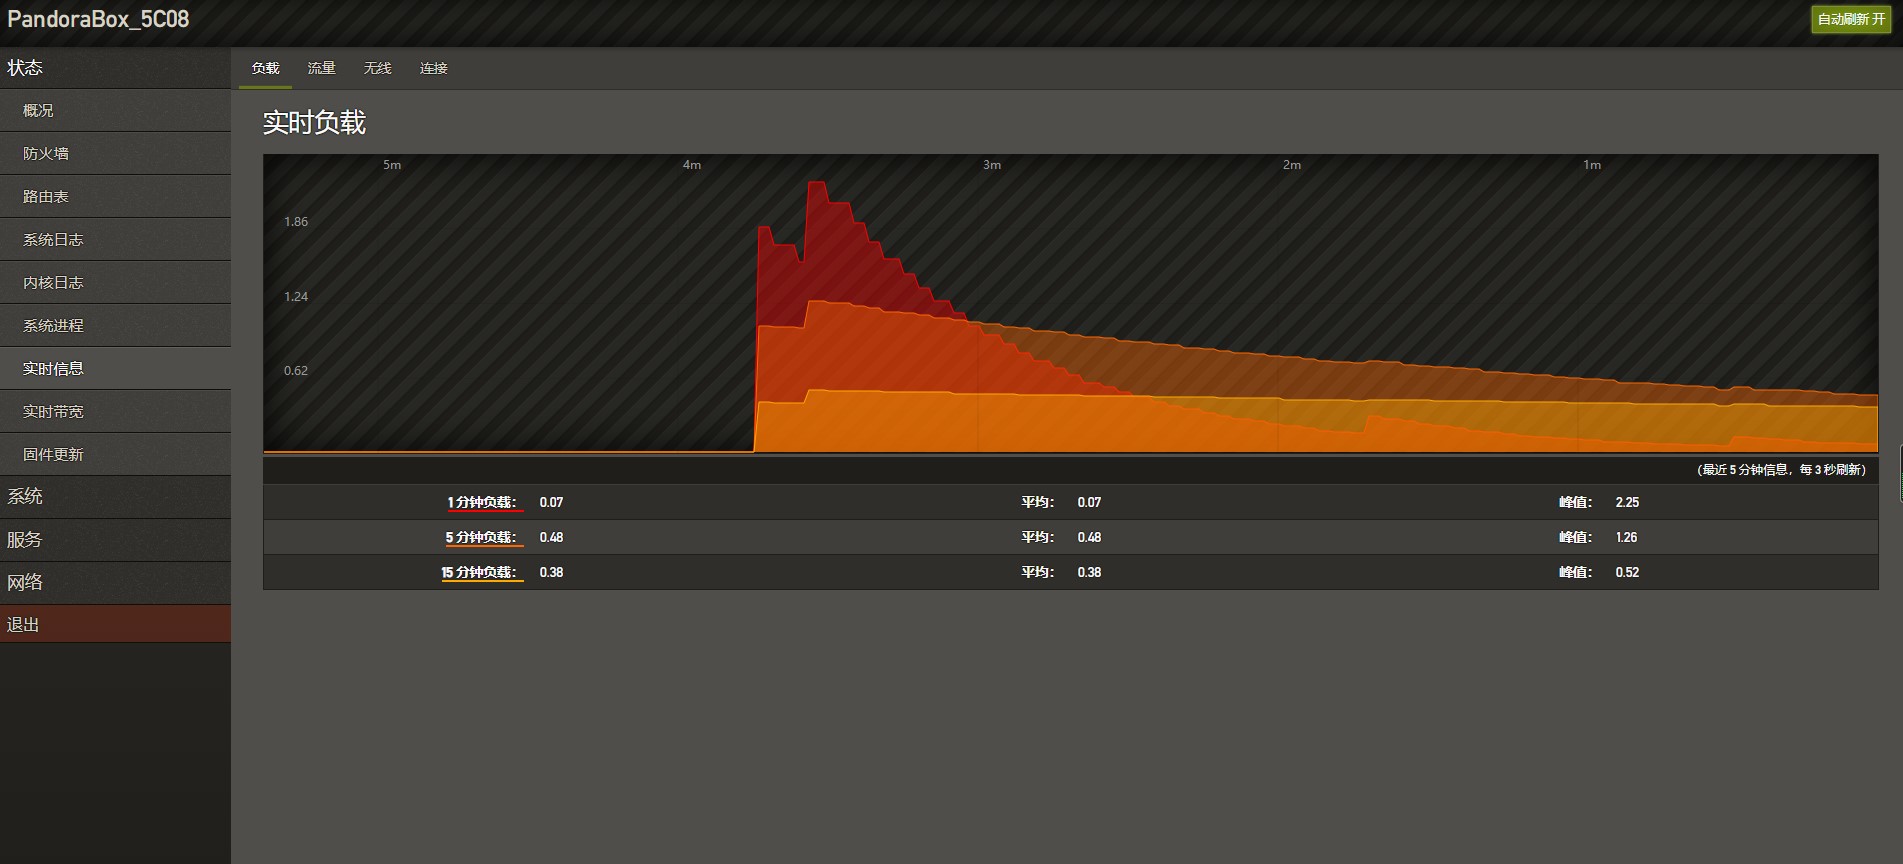Expand the 系统 system menu section
Image resolution: width=1903 pixels, height=864 pixels.
click(115, 497)
